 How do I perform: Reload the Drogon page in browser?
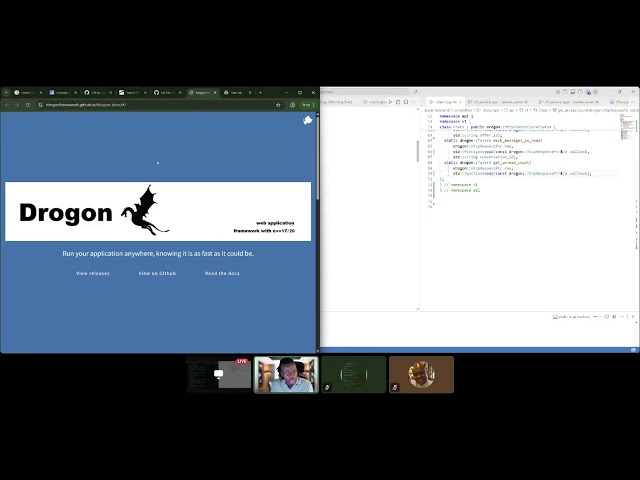click(28, 105)
